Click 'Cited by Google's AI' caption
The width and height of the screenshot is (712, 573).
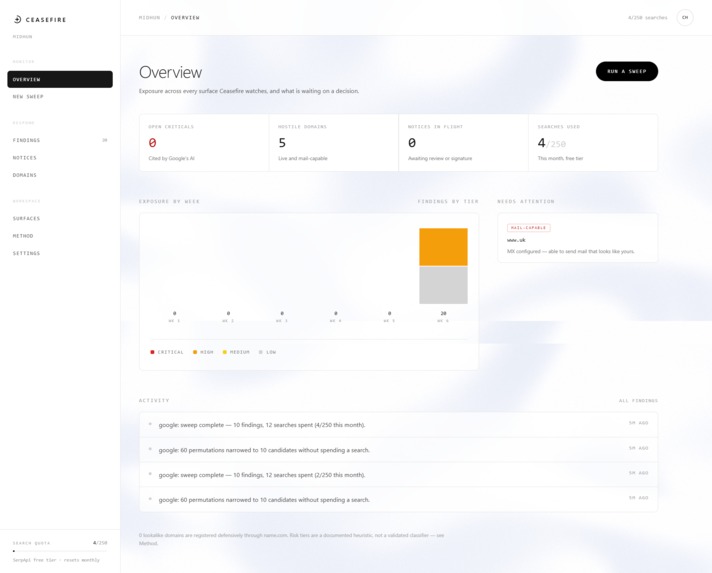pos(171,158)
